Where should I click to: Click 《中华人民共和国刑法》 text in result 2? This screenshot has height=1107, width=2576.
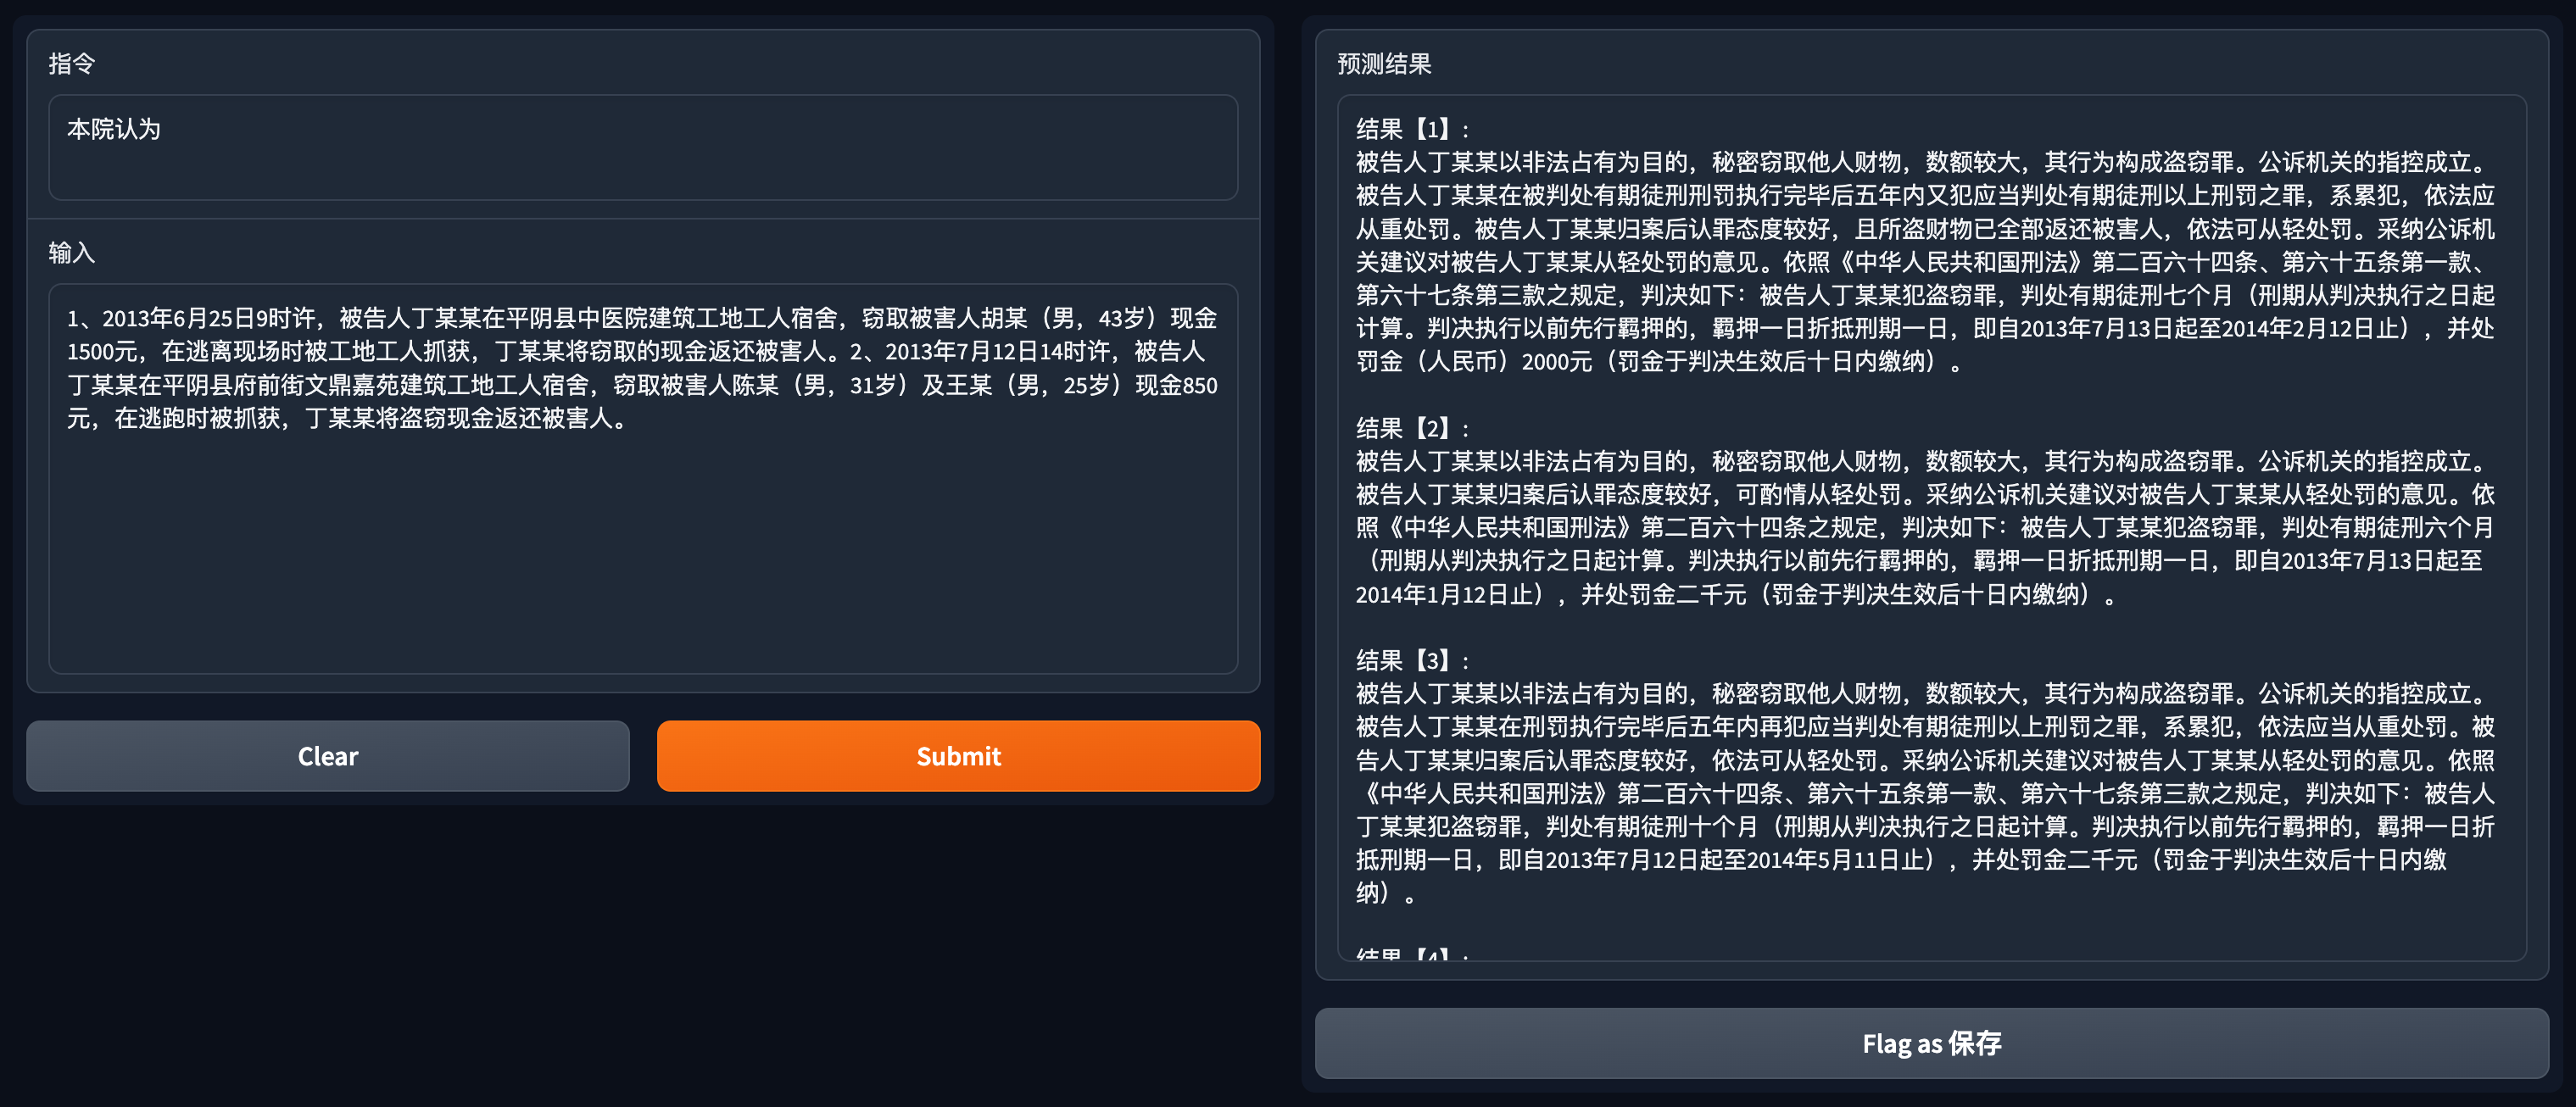(x=1509, y=528)
